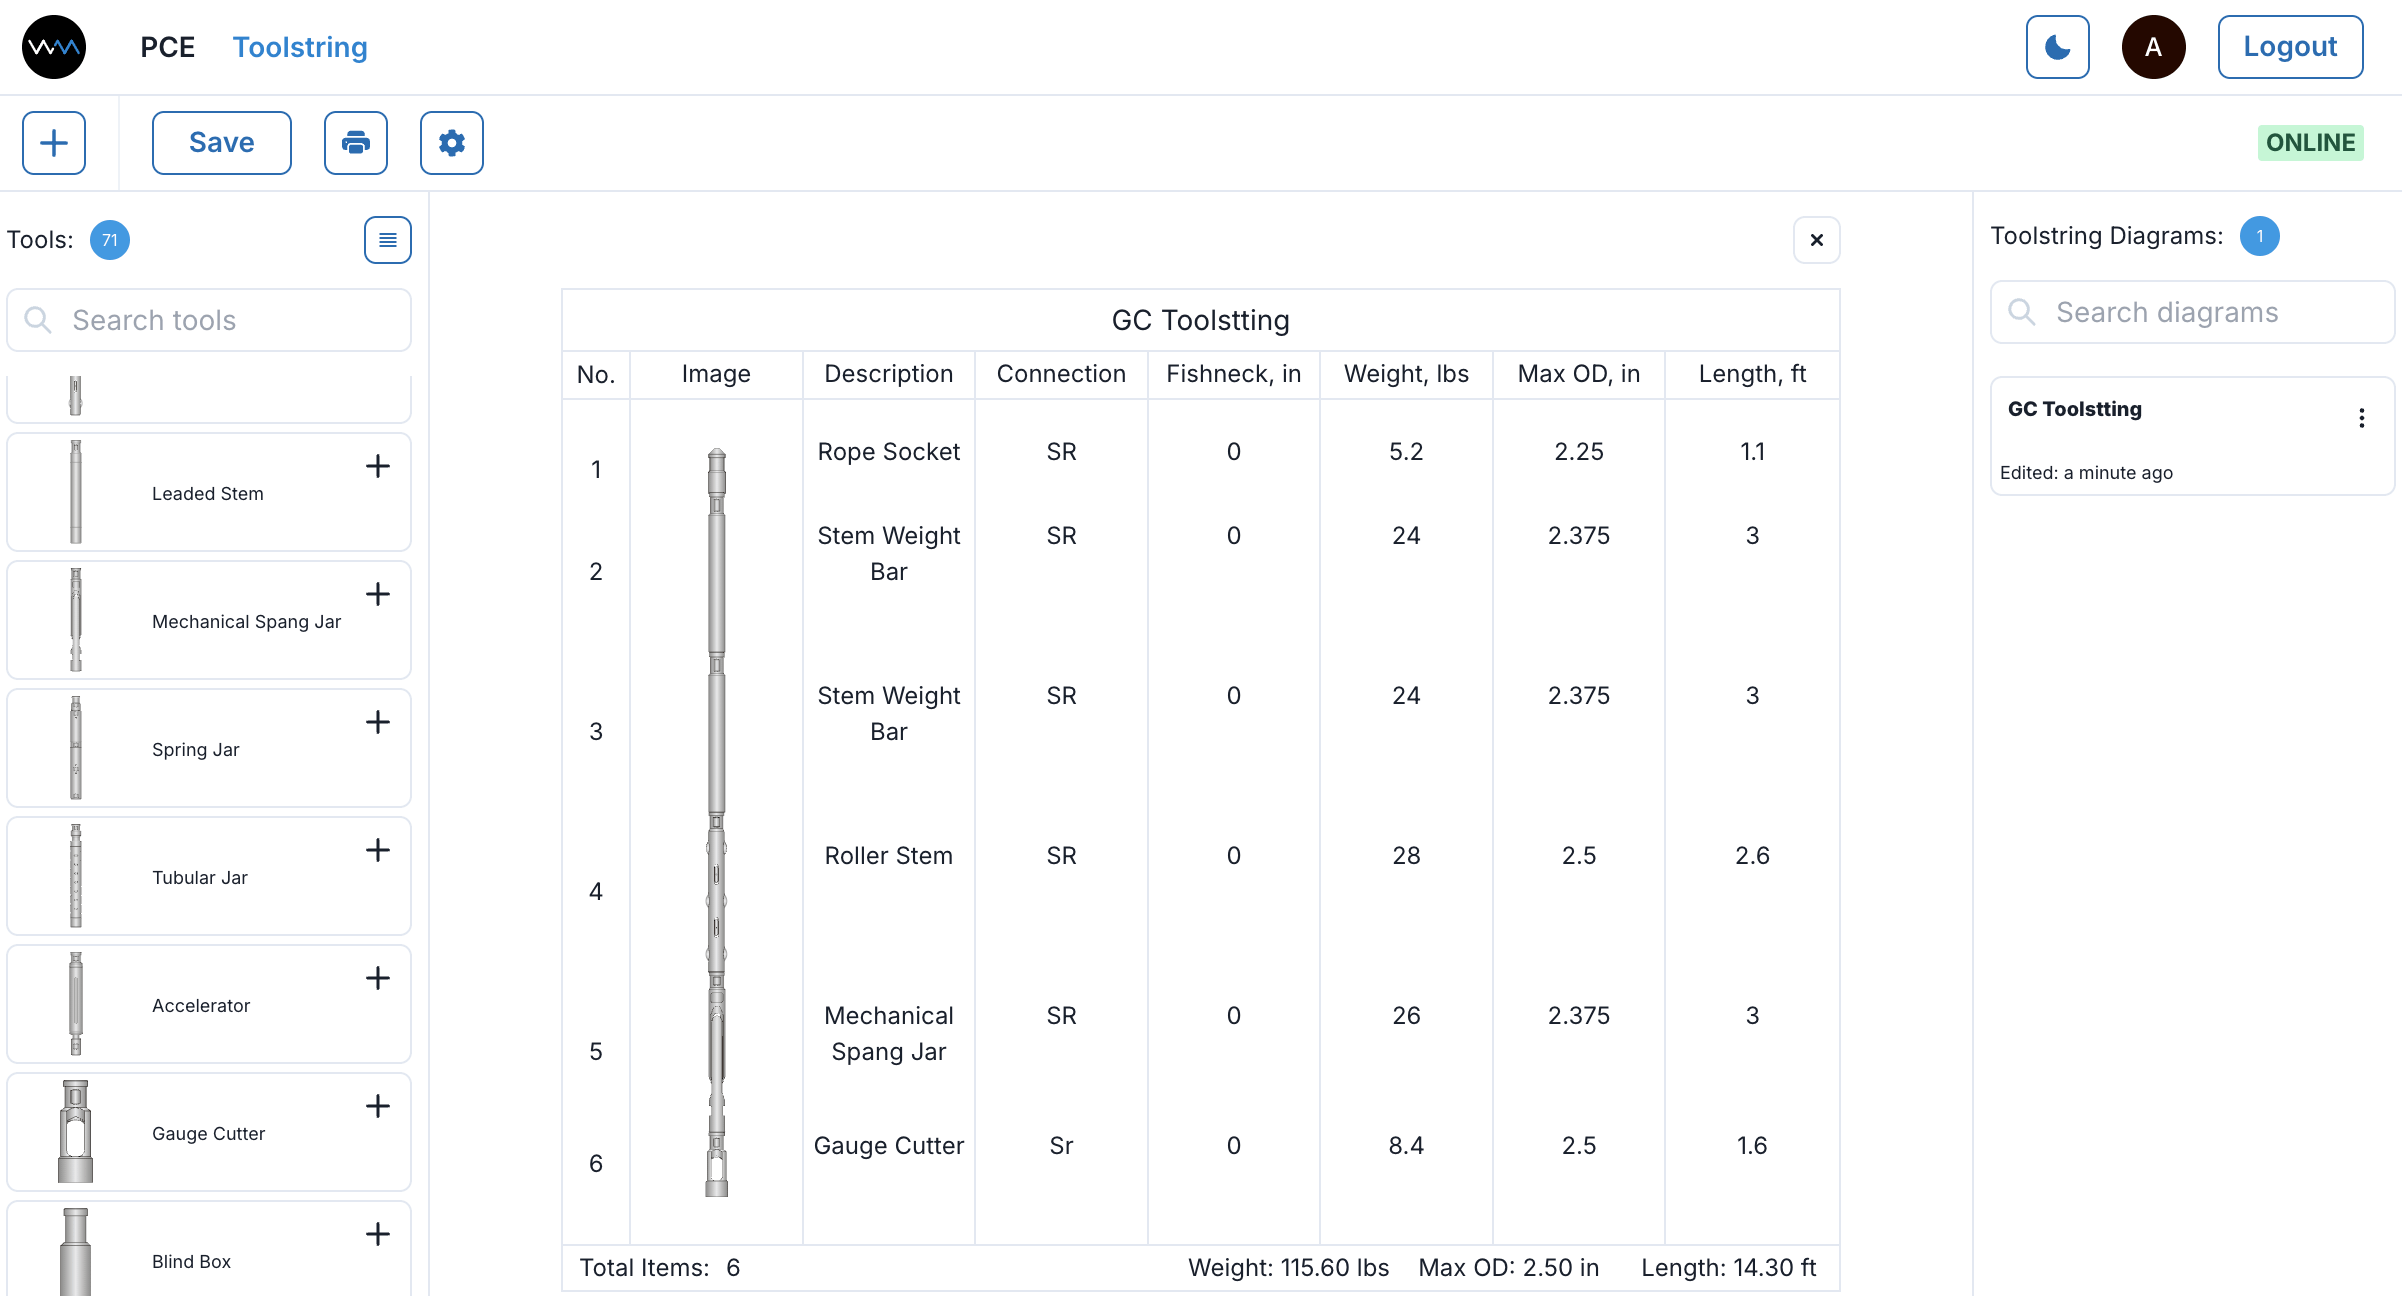Switch to the PCE section
Viewport: 2402px width, 1296px height.
(168, 46)
